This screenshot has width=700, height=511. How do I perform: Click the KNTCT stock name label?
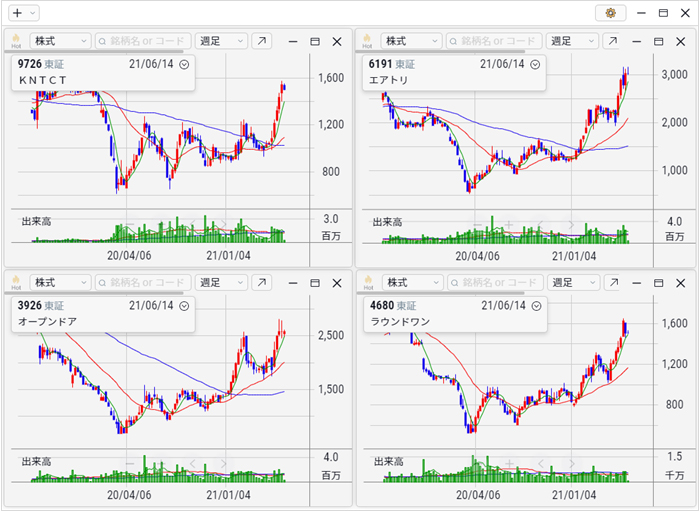click(42, 80)
